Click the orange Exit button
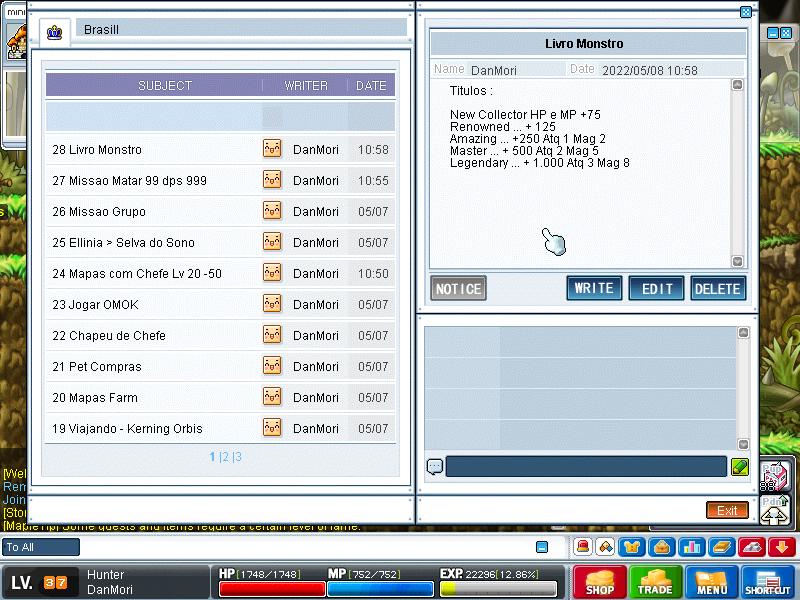Viewport: 800px width, 600px height. pyautogui.click(x=727, y=510)
